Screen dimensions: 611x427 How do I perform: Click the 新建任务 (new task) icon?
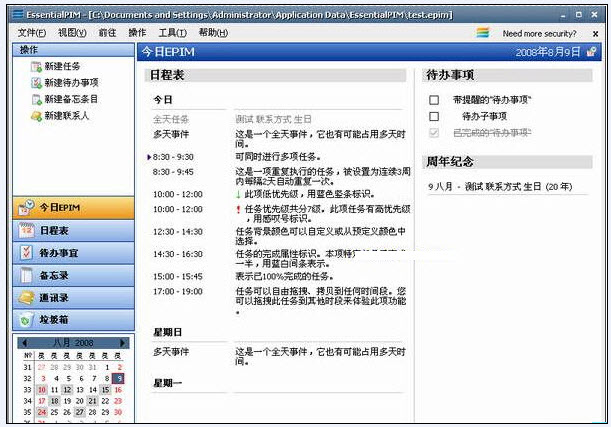click(x=36, y=66)
